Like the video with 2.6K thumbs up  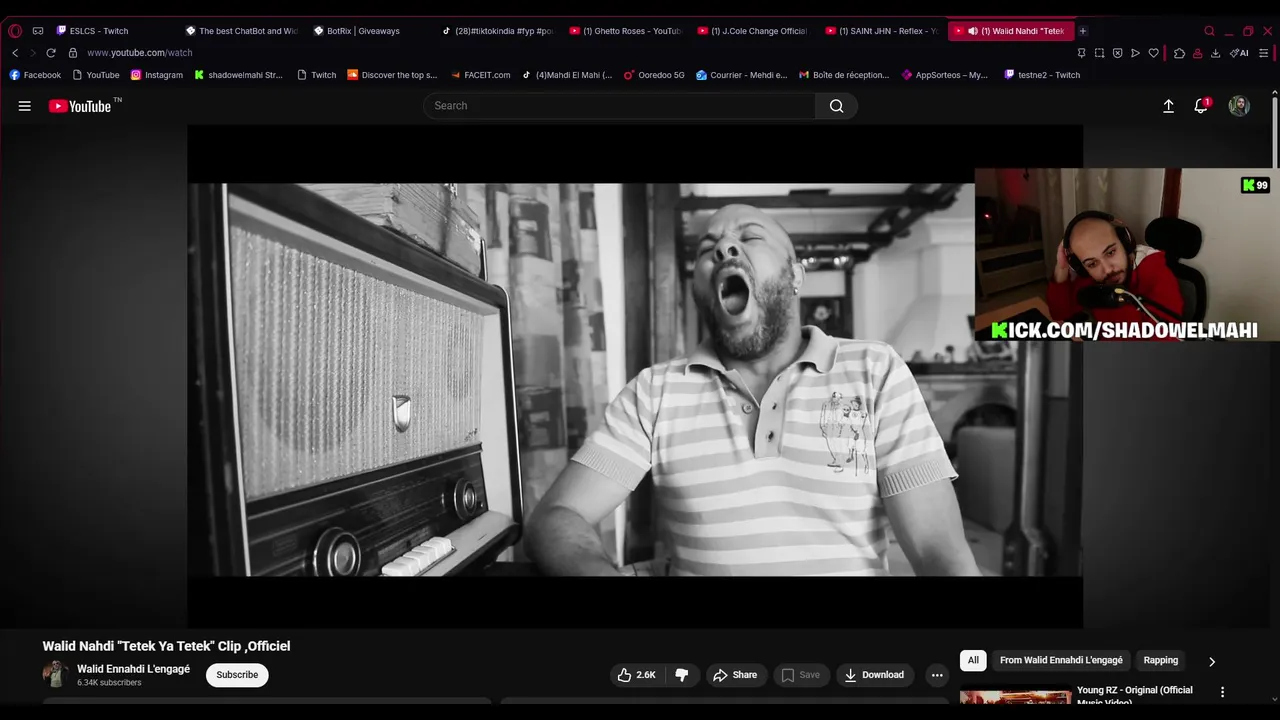(636, 675)
